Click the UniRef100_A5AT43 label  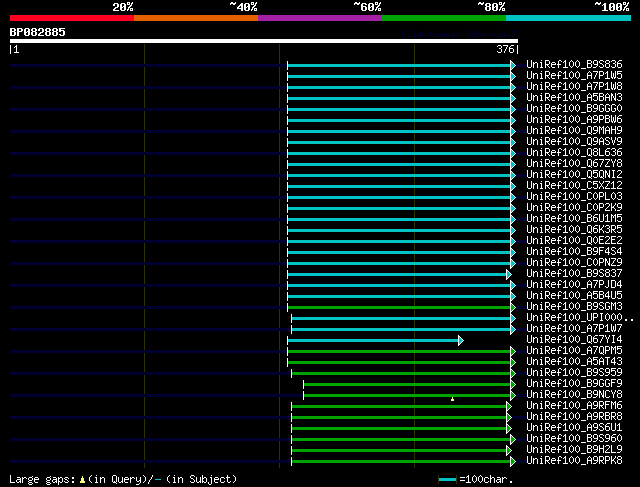click(x=574, y=362)
